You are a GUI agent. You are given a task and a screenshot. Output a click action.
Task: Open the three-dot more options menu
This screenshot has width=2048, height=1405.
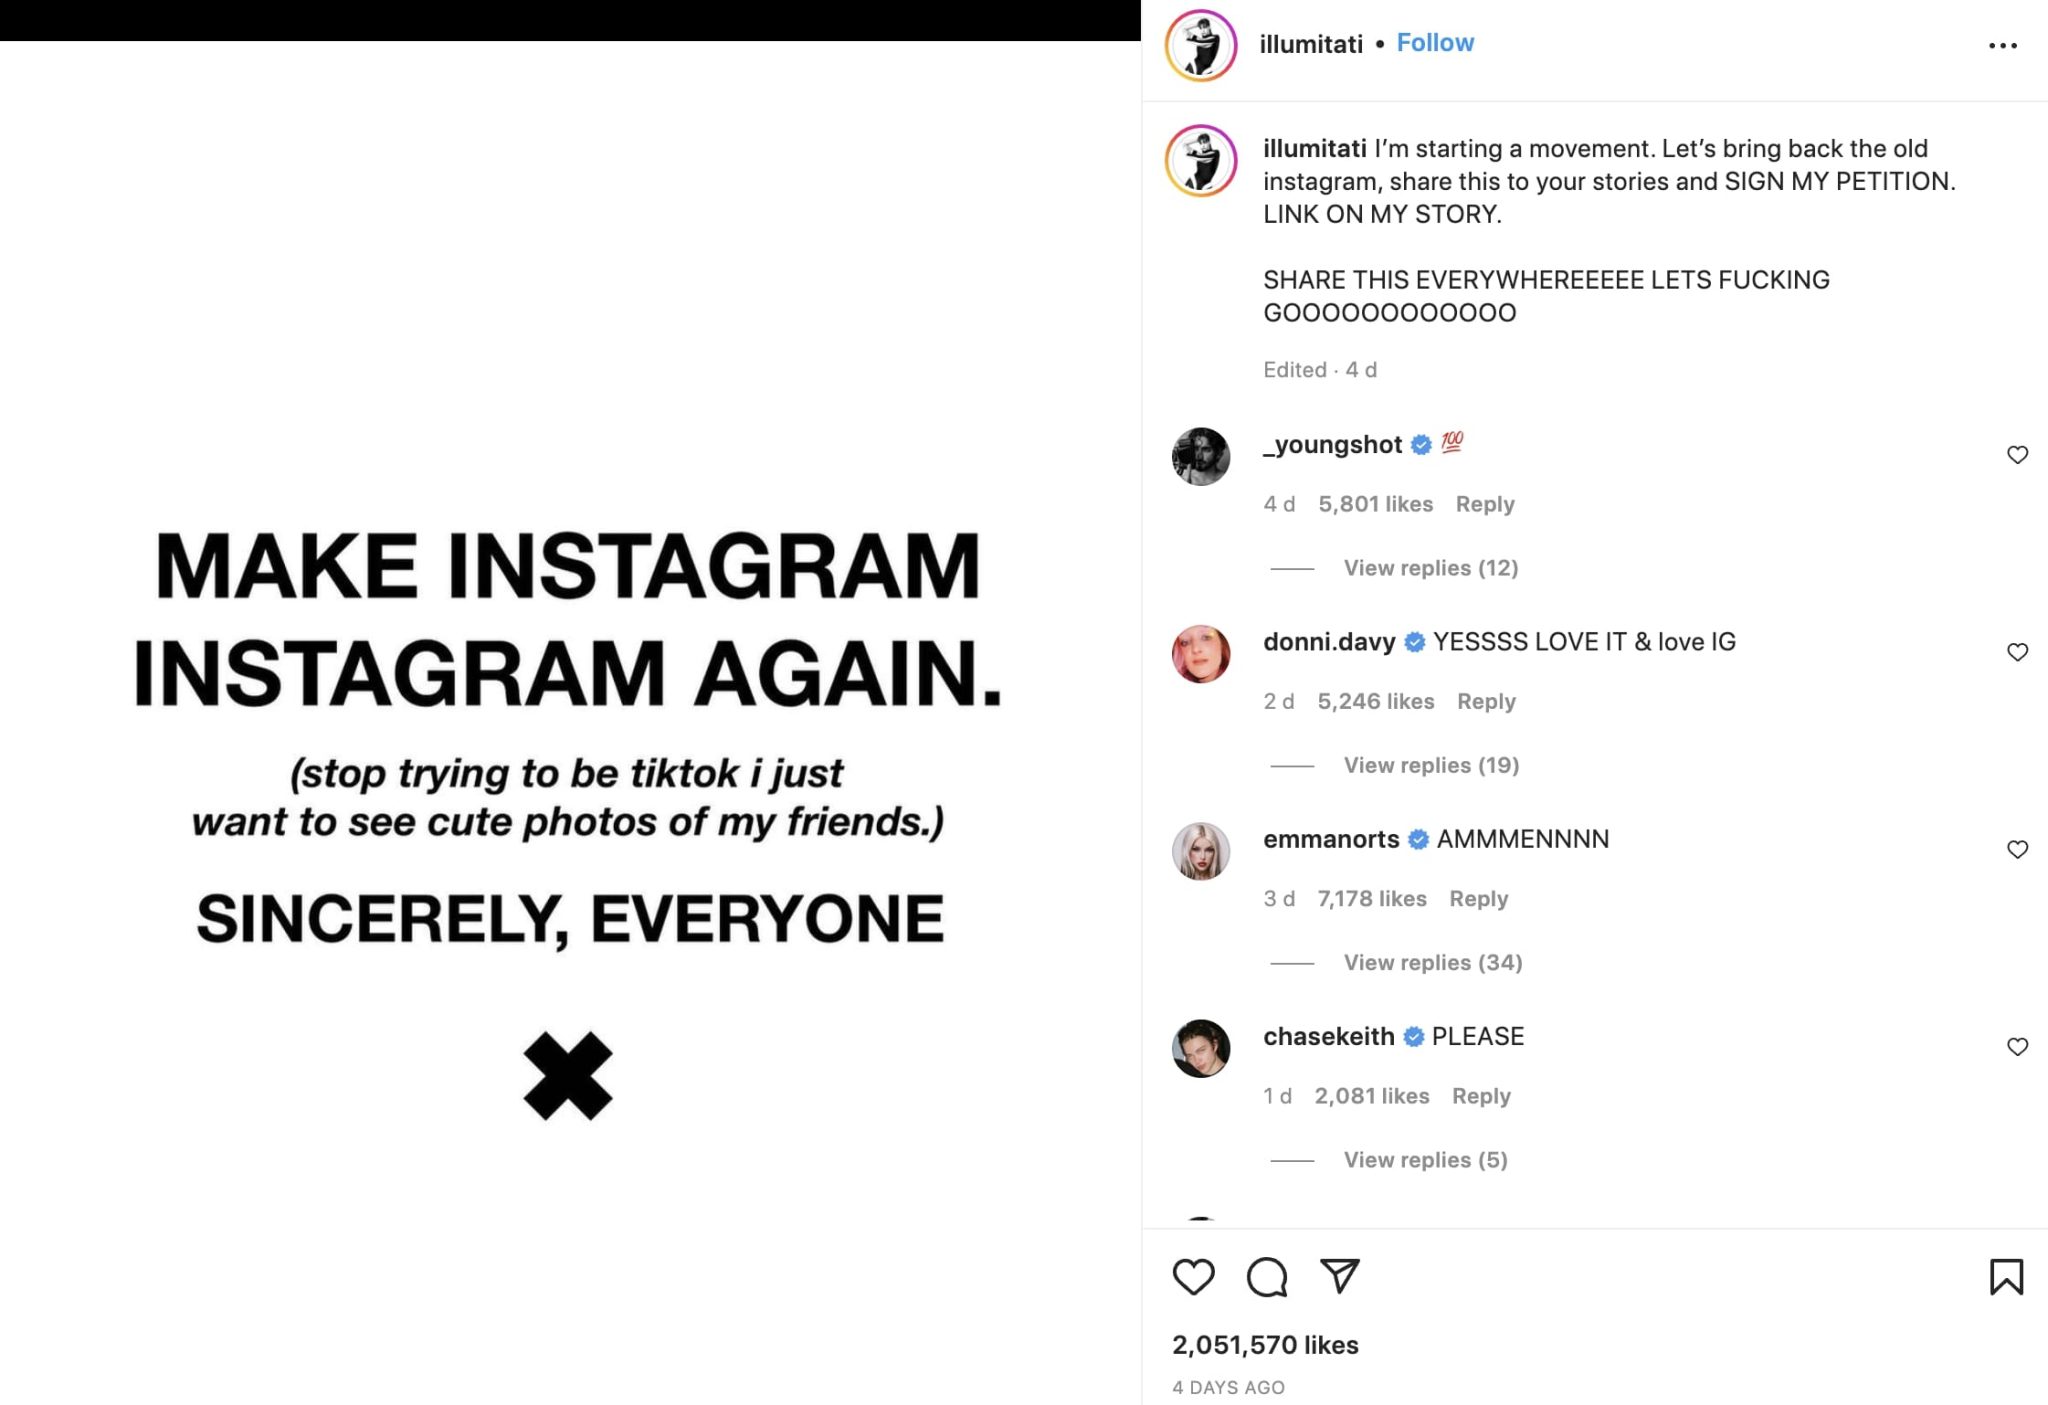[2002, 46]
